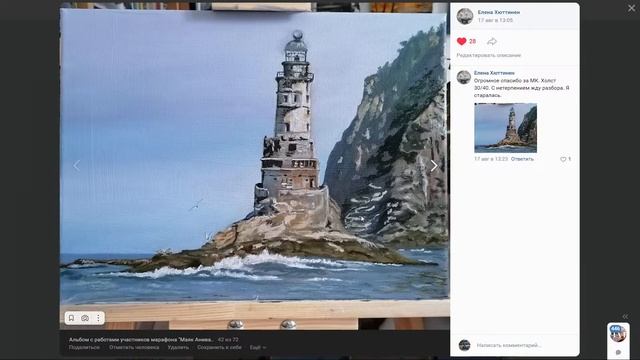640x360 pixels.
Task: Click the photo date under the author name
Action: pos(495,20)
